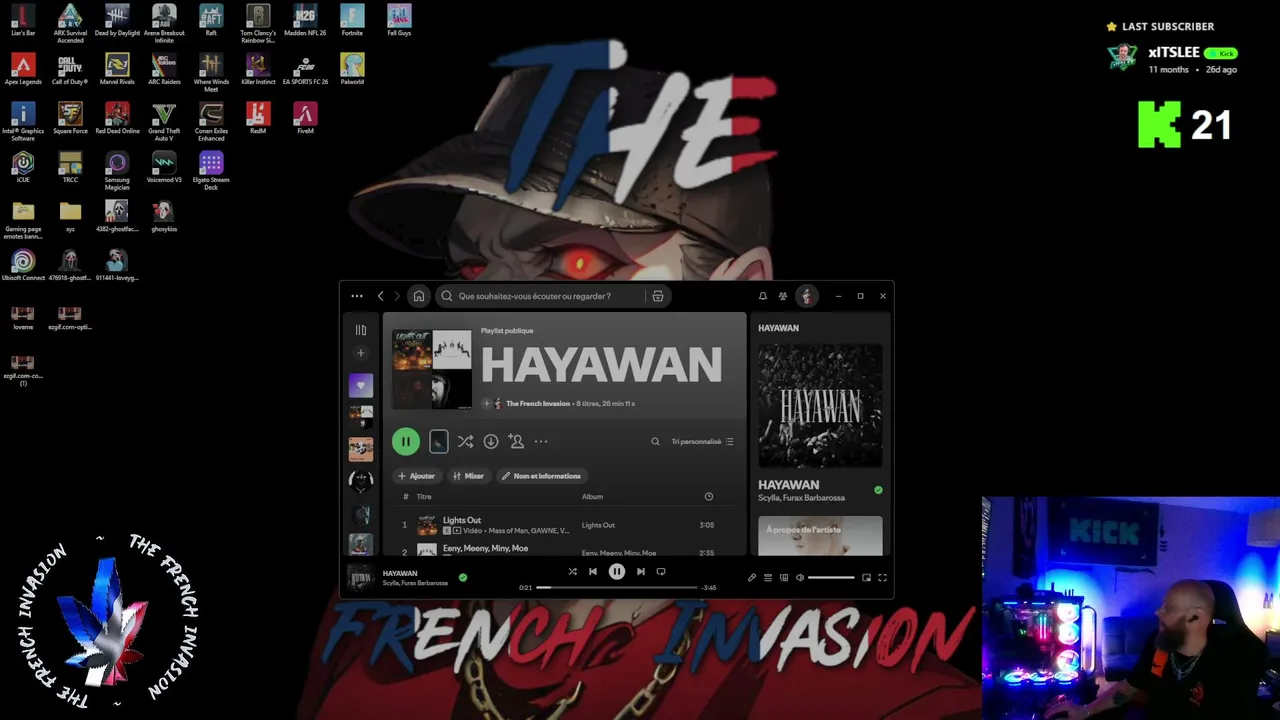Screen dimensions: 1280x720
Task: Toggle the saved check in the right panel
Action: 878,490
